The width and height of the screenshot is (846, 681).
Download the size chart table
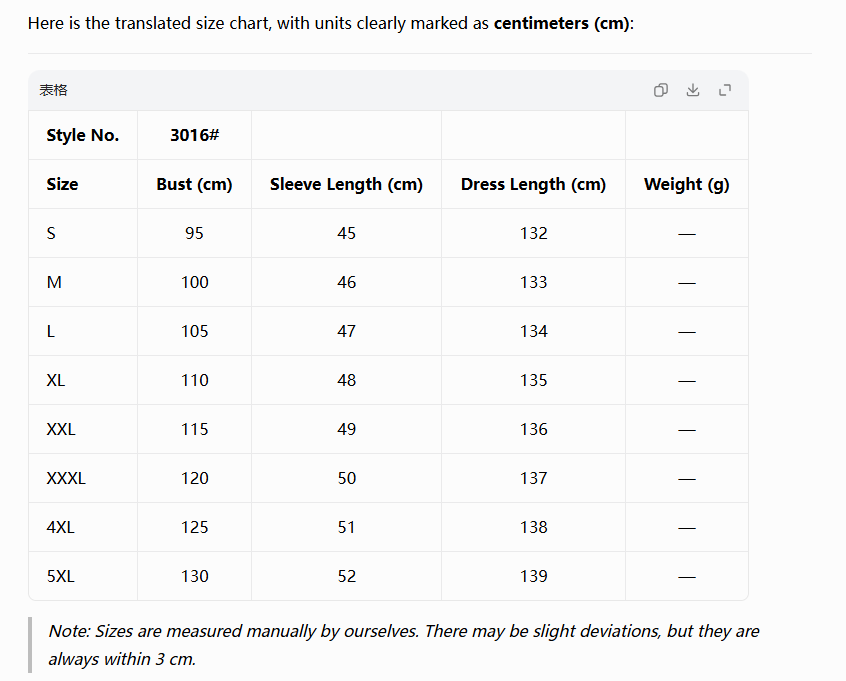pos(693,90)
